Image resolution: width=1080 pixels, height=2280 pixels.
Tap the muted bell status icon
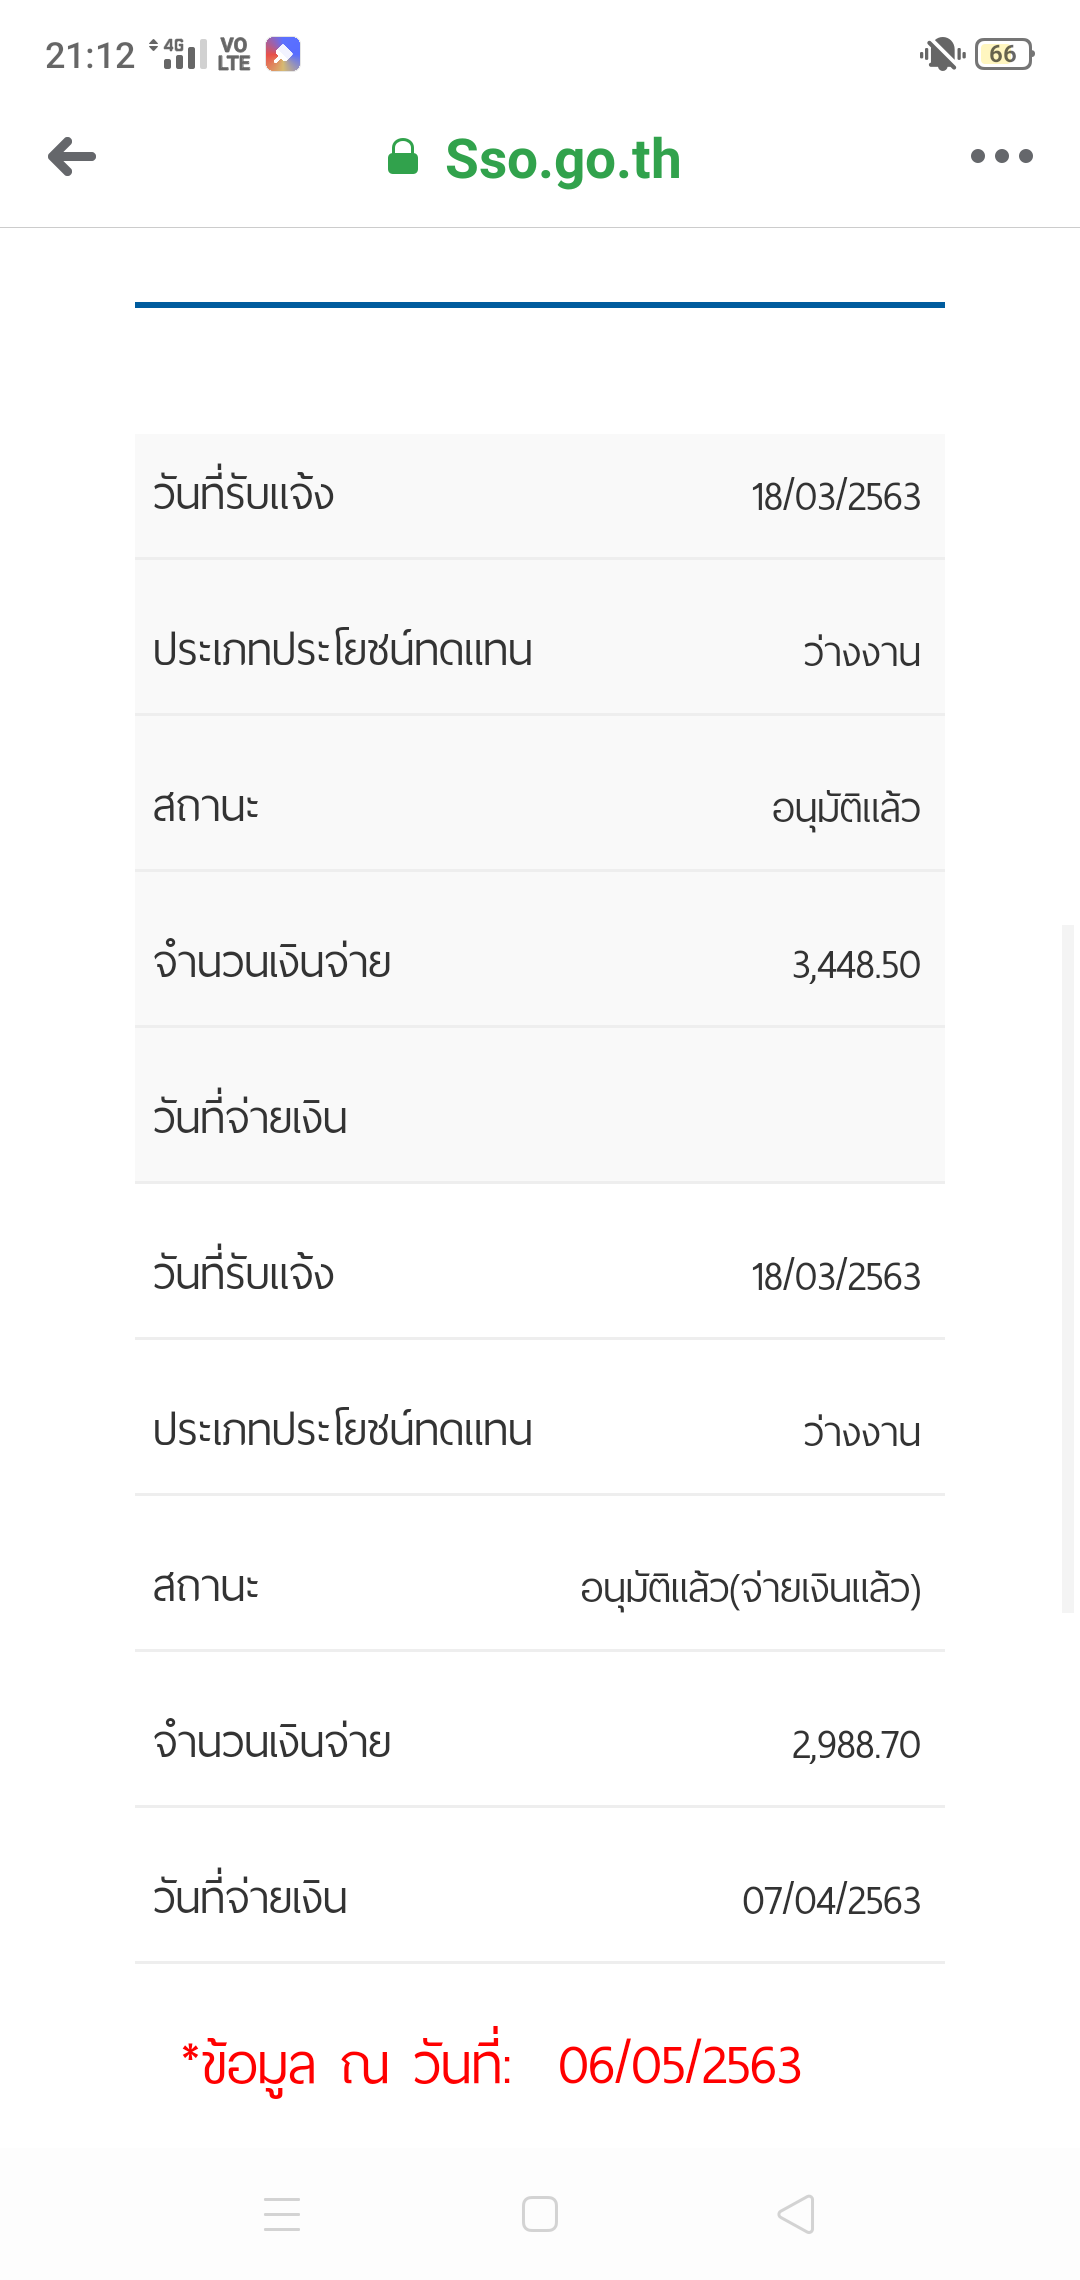[x=941, y=54]
